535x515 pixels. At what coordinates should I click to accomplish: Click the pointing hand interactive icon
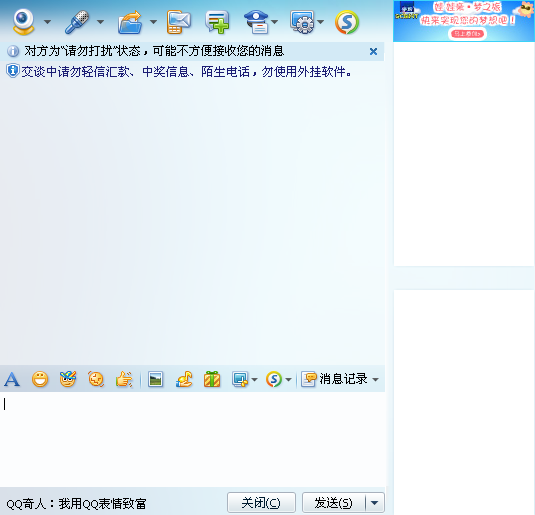tap(124, 379)
